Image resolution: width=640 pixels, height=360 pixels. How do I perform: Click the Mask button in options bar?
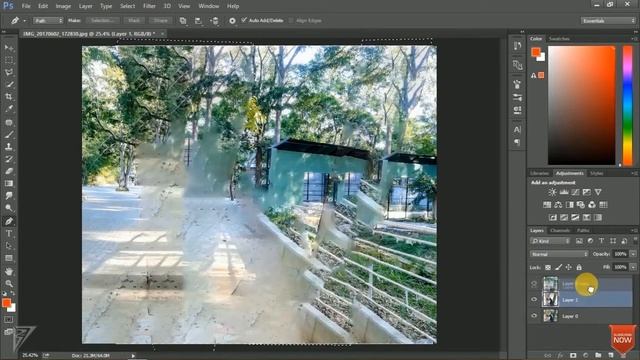134,20
